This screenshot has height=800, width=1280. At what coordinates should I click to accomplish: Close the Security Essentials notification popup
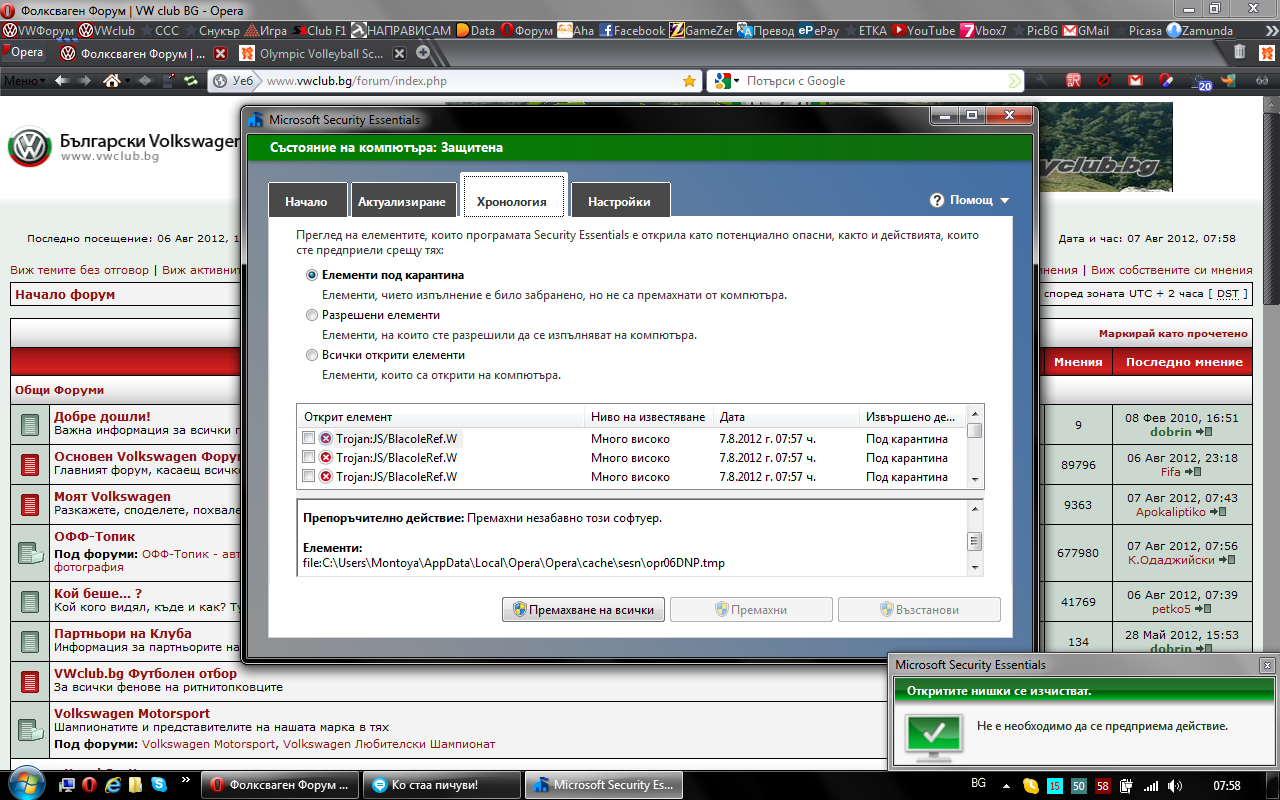tap(1267, 665)
